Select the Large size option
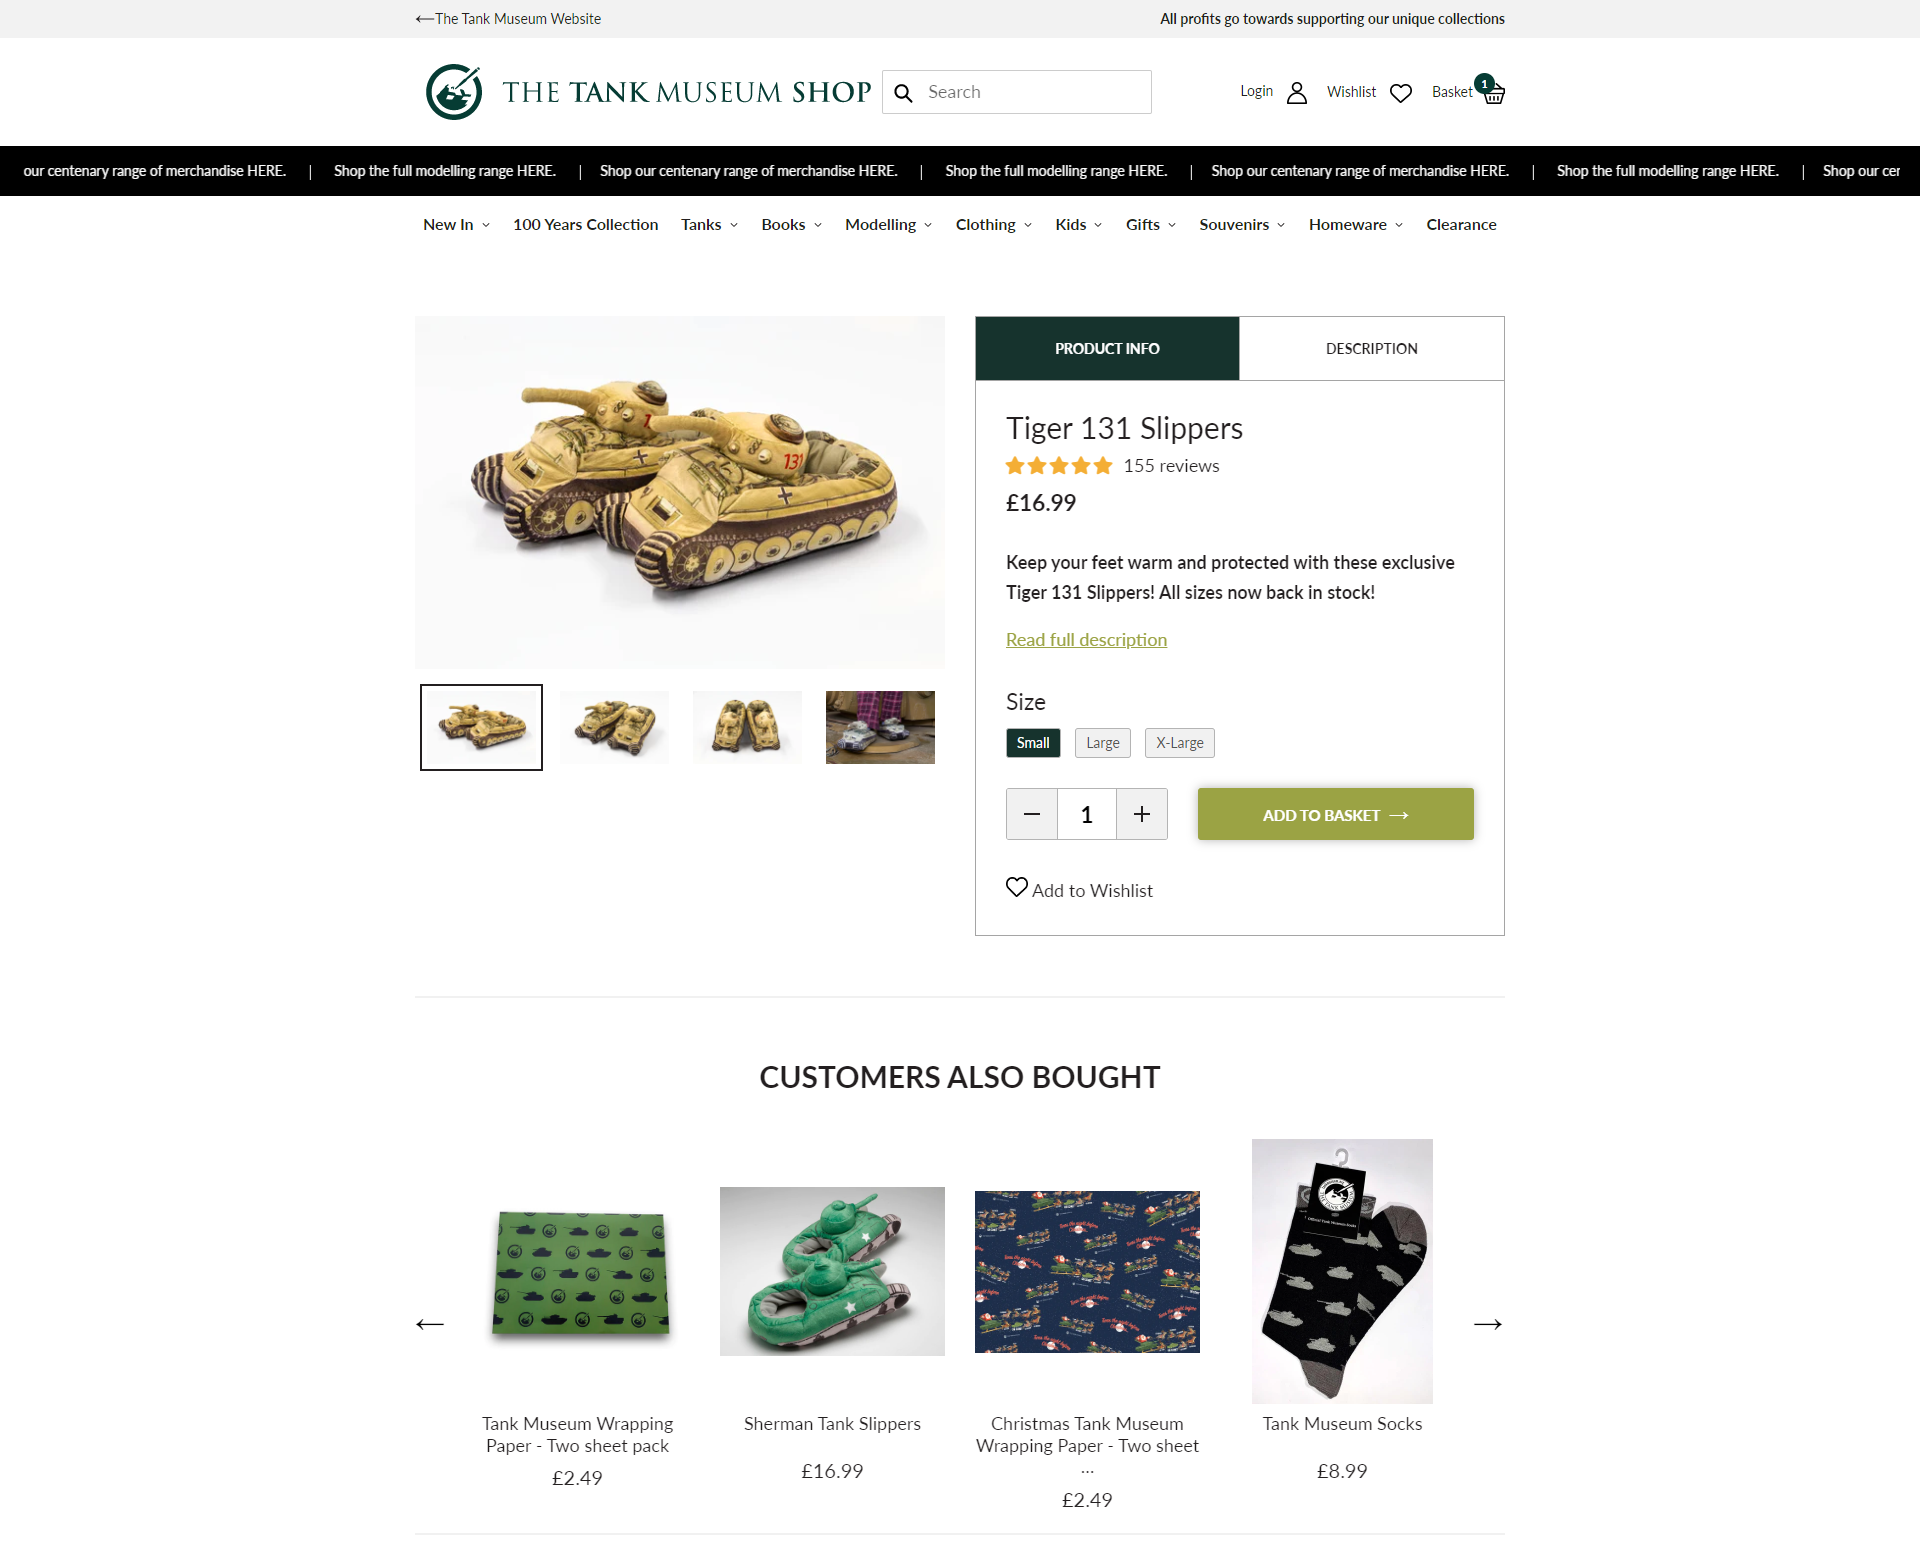This screenshot has height=1562, width=1920. (1103, 743)
